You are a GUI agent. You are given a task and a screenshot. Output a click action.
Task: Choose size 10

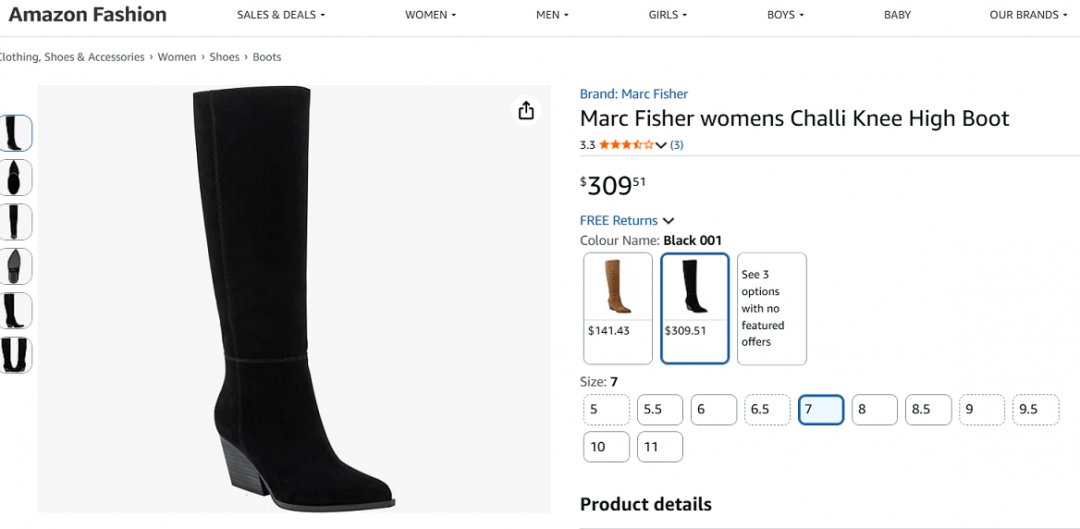point(606,447)
